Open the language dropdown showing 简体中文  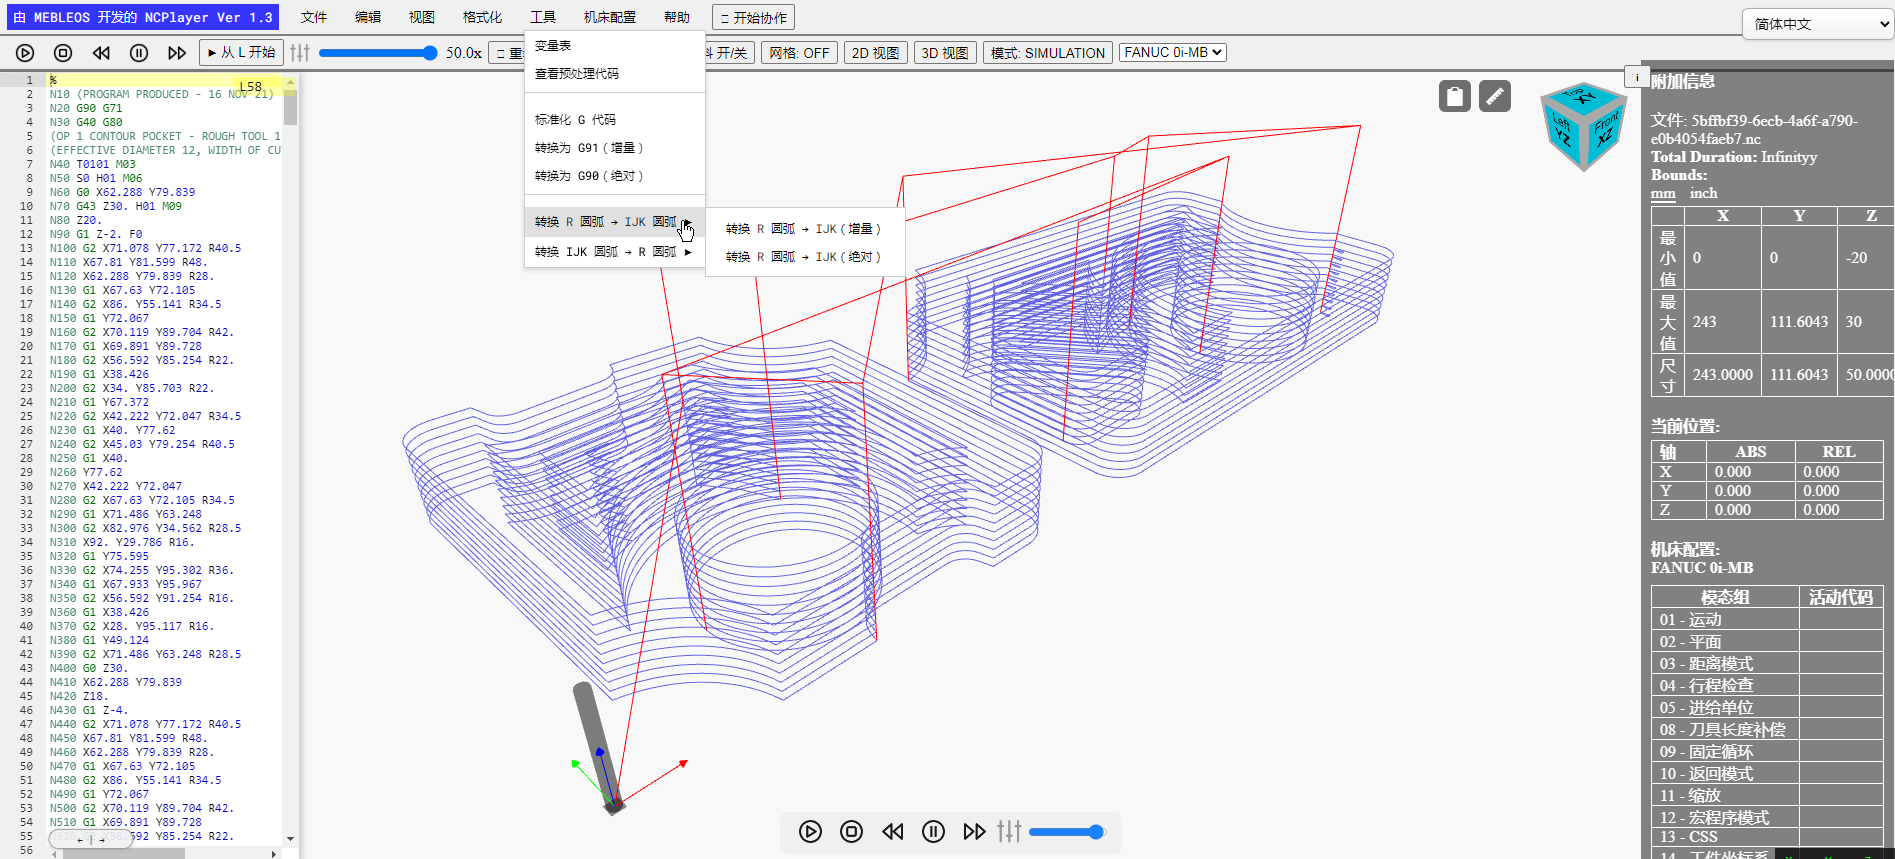(1818, 24)
